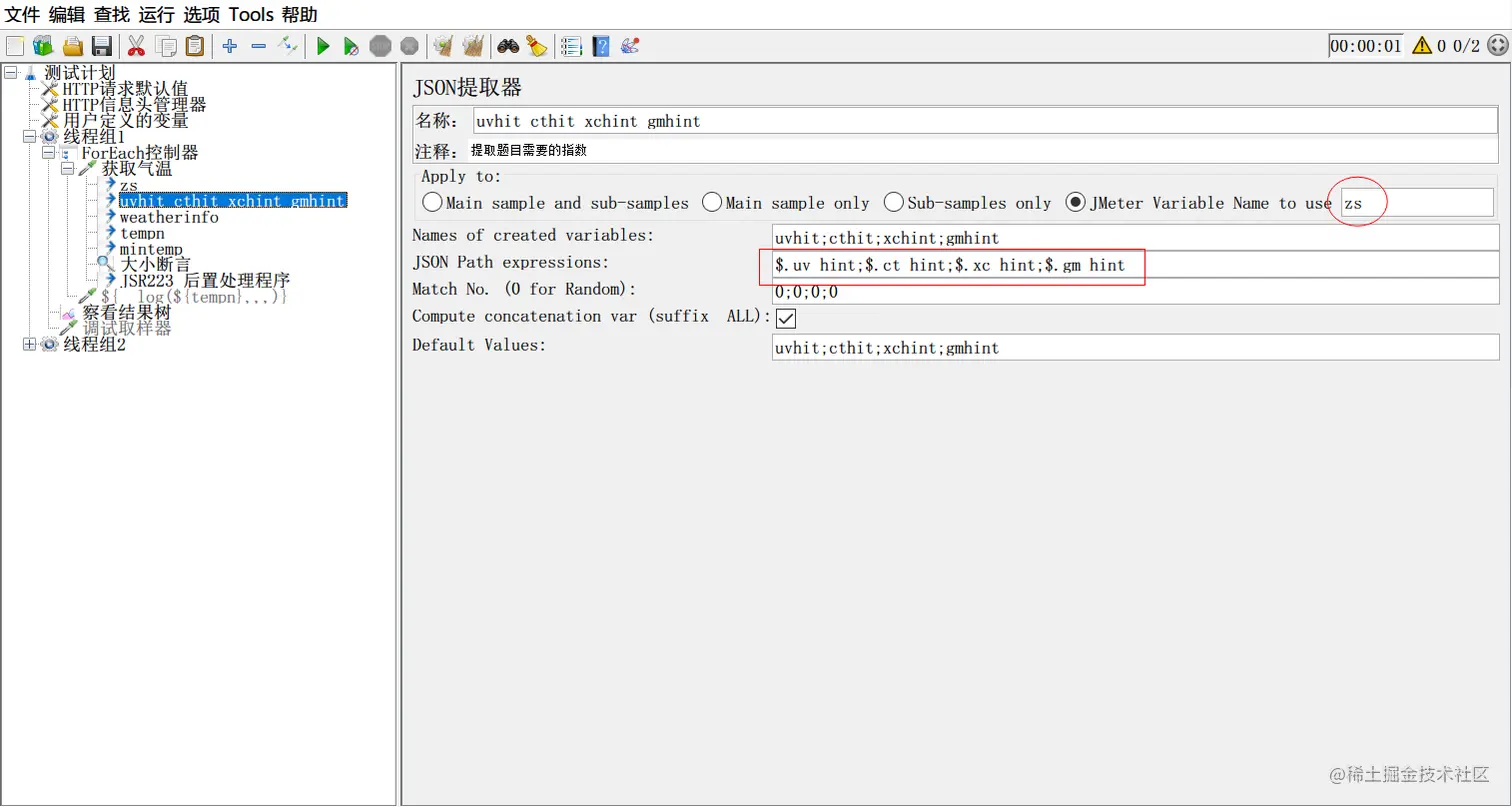Collapse the 测试计划 root node
The image size is (1512, 807).
pos(11,73)
